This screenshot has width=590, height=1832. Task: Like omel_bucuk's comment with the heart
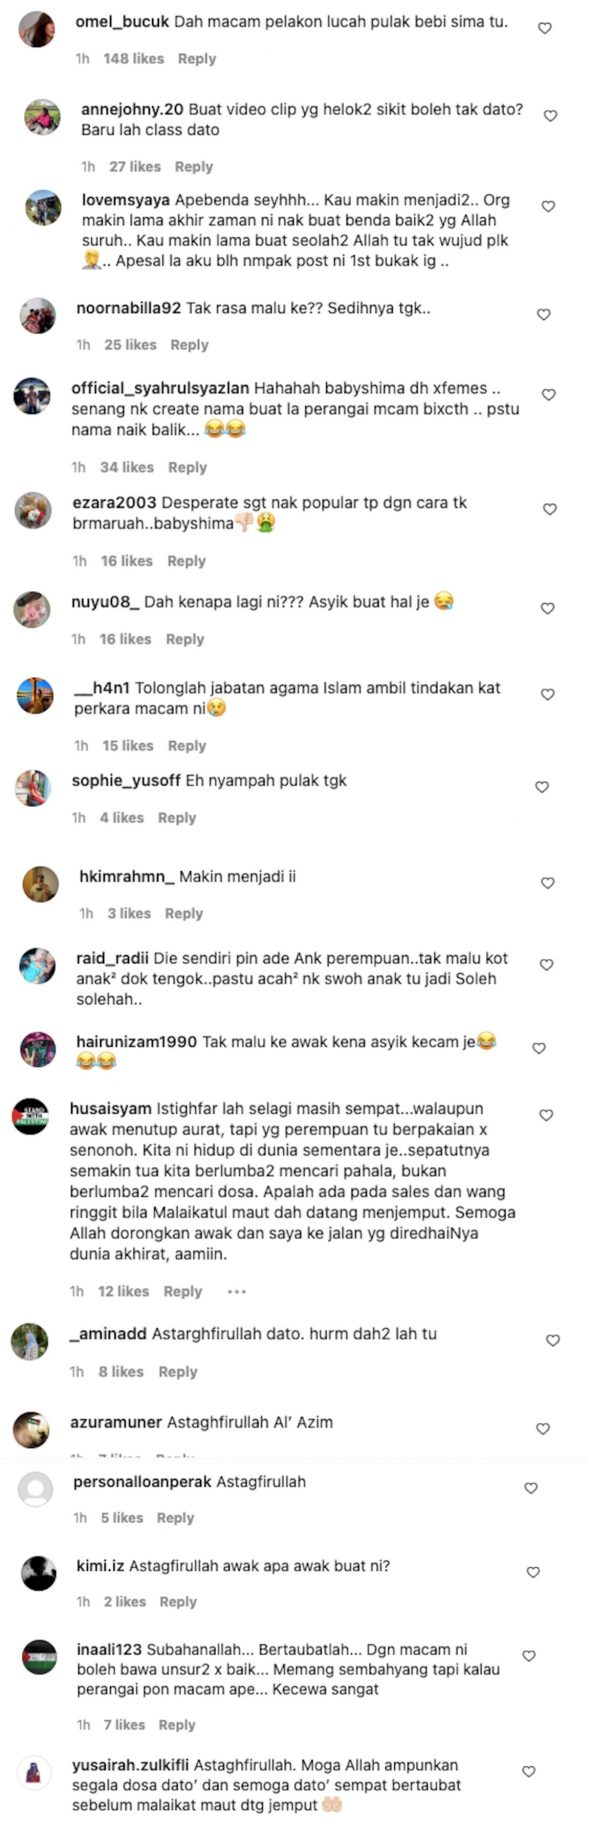tap(545, 28)
